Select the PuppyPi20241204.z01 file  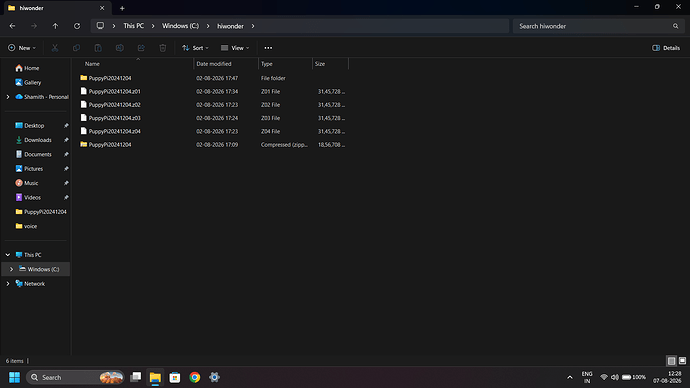(x=213, y=92)
